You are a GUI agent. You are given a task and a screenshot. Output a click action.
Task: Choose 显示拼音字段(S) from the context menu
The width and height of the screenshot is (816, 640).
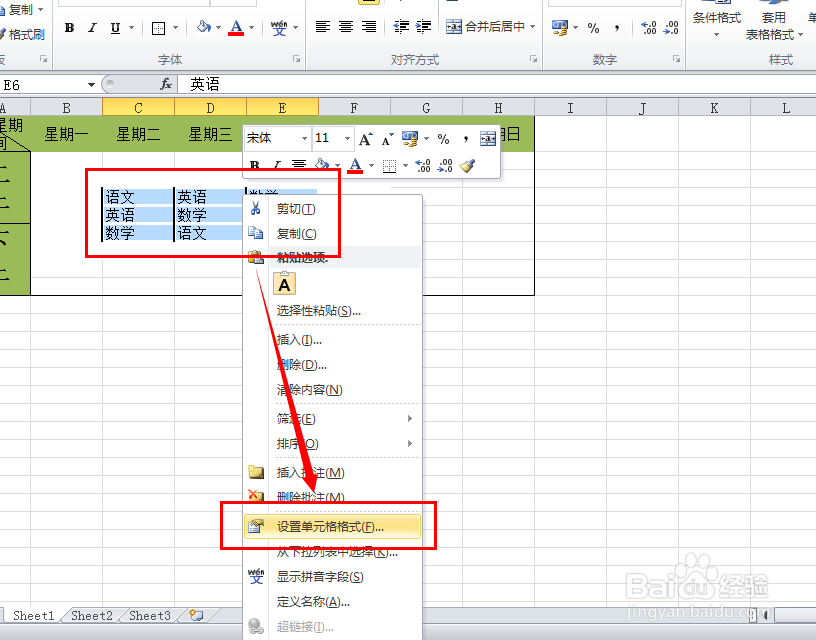pos(333,577)
